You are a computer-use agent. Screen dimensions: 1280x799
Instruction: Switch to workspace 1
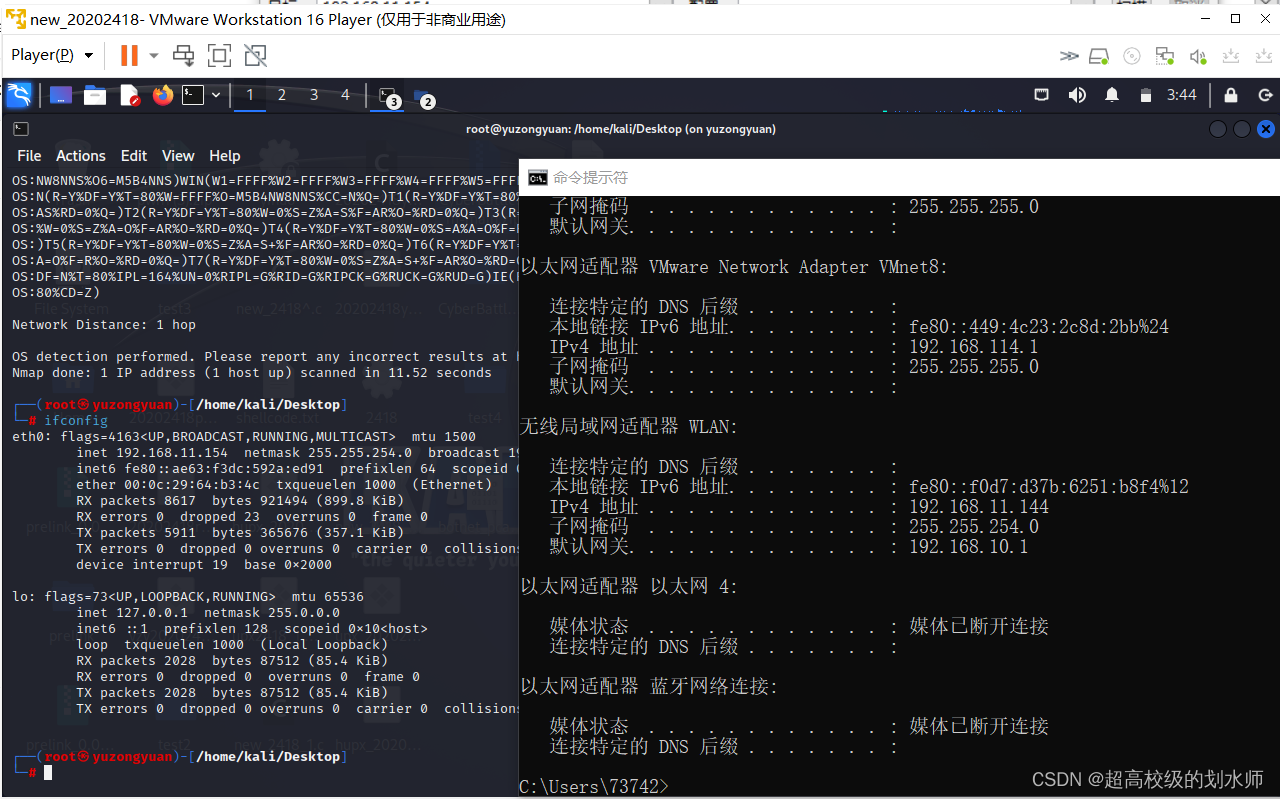click(250, 95)
